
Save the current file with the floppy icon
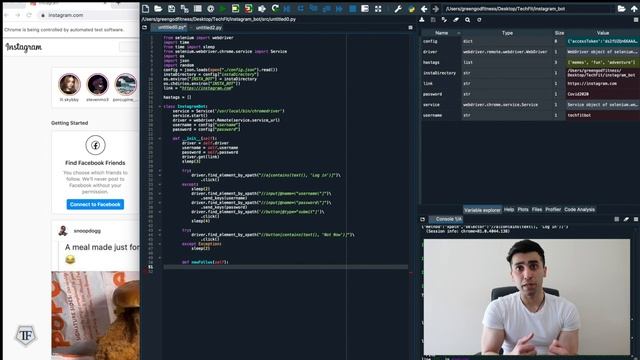(x=171, y=9)
